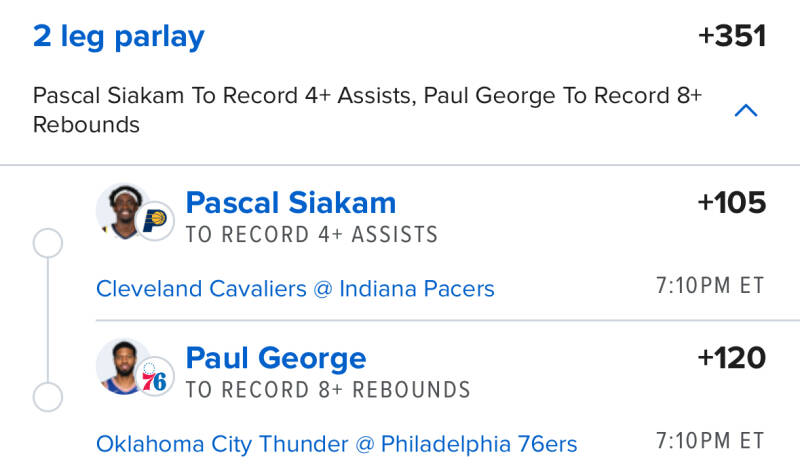Click the TO RECORD 8+ REBOUNDS label
The image size is (800, 472).
328,389
